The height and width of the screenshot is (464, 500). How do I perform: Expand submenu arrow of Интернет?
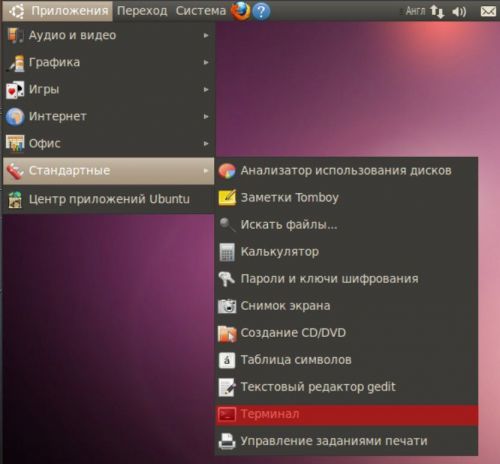[x=206, y=116]
